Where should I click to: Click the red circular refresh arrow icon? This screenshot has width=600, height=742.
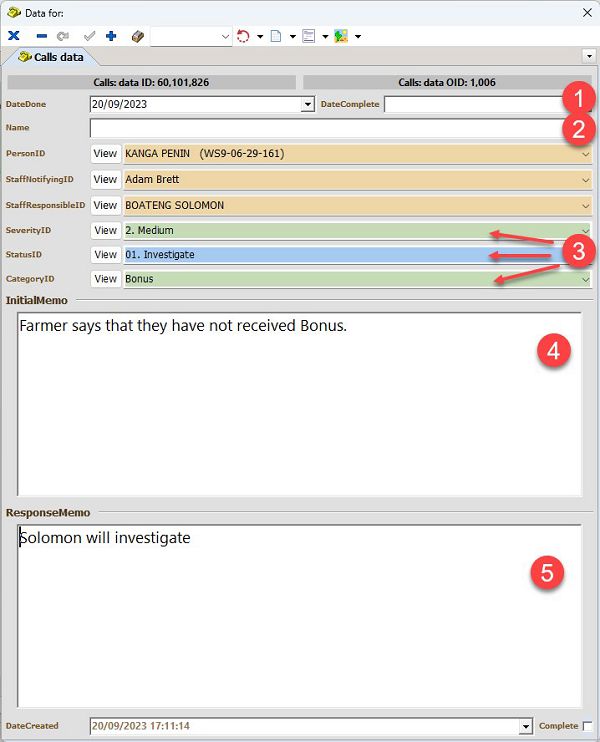point(243,36)
